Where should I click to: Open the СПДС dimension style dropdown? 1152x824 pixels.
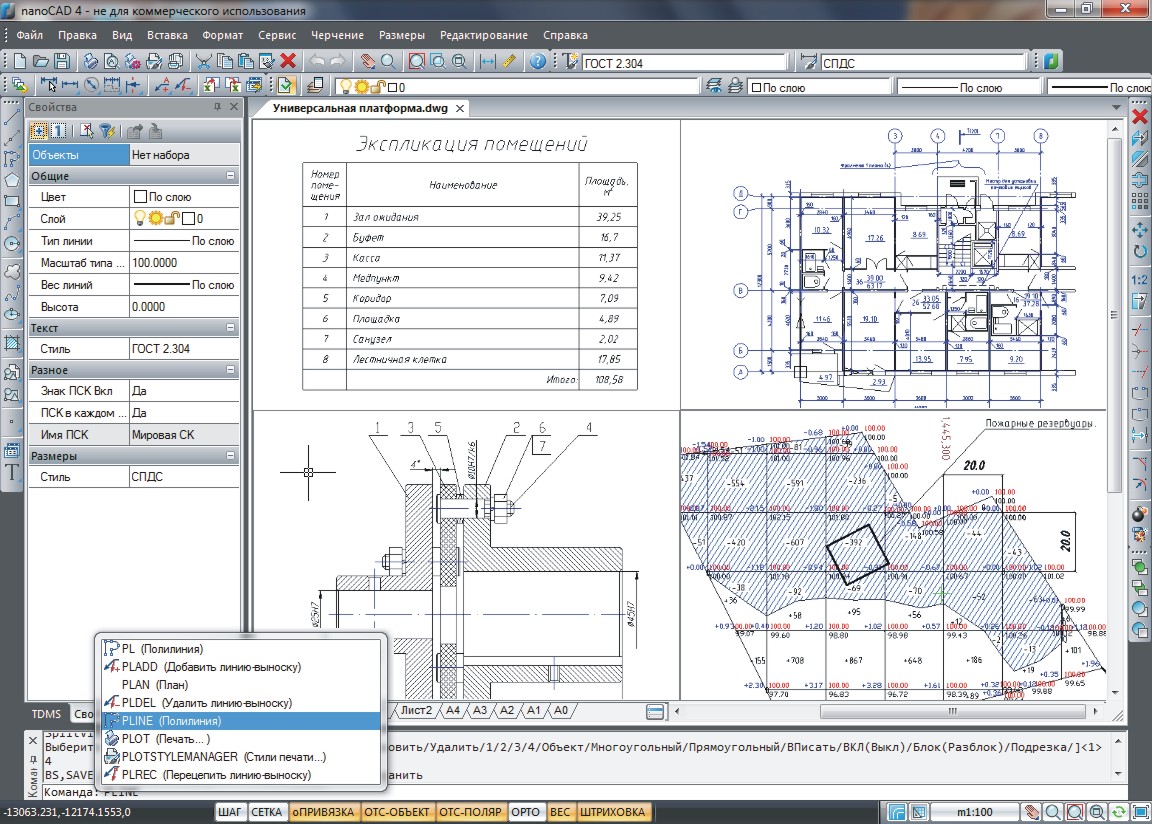922,63
